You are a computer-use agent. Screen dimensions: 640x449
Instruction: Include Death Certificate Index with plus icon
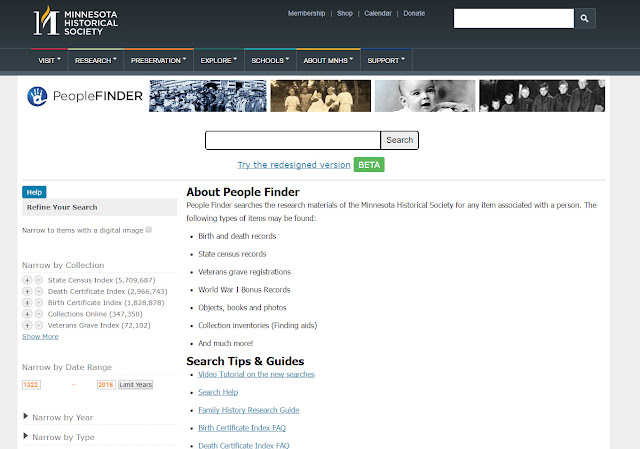click(x=27, y=291)
